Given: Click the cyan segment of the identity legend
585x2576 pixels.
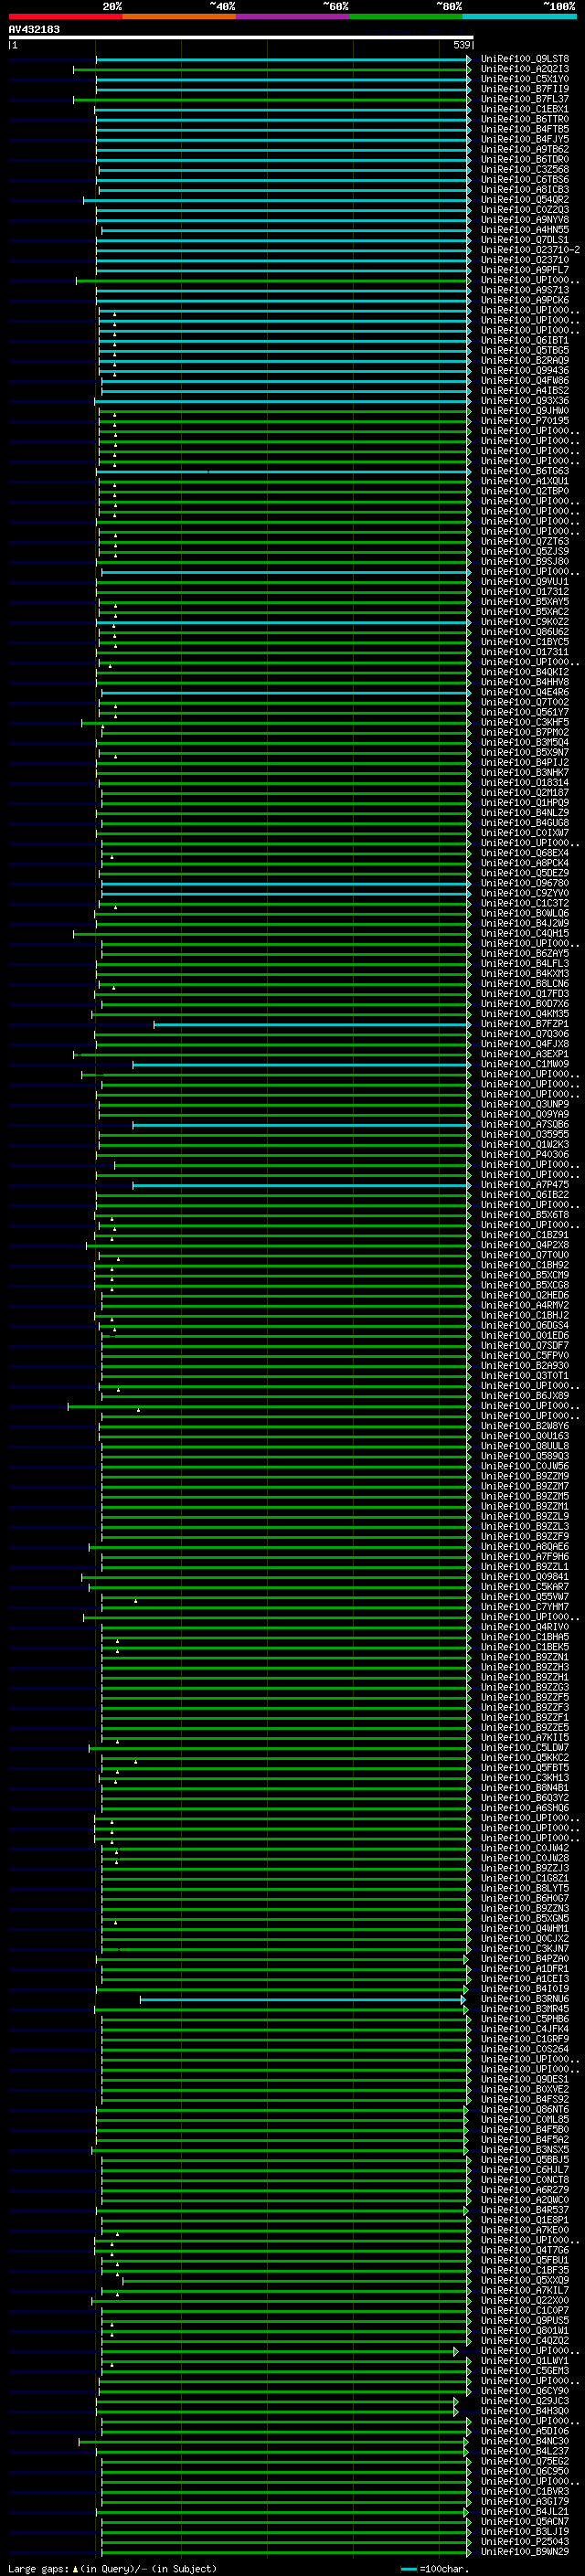Looking at the screenshot, I should pos(520,16).
